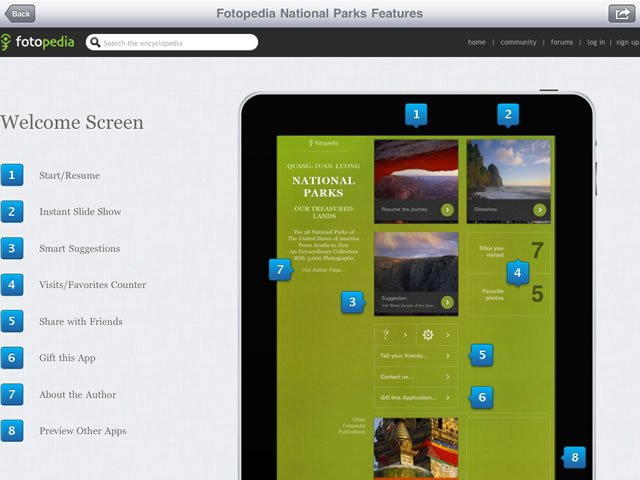Click the sign up link
Image resolution: width=640 pixels, height=480 pixels.
(628, 42)
